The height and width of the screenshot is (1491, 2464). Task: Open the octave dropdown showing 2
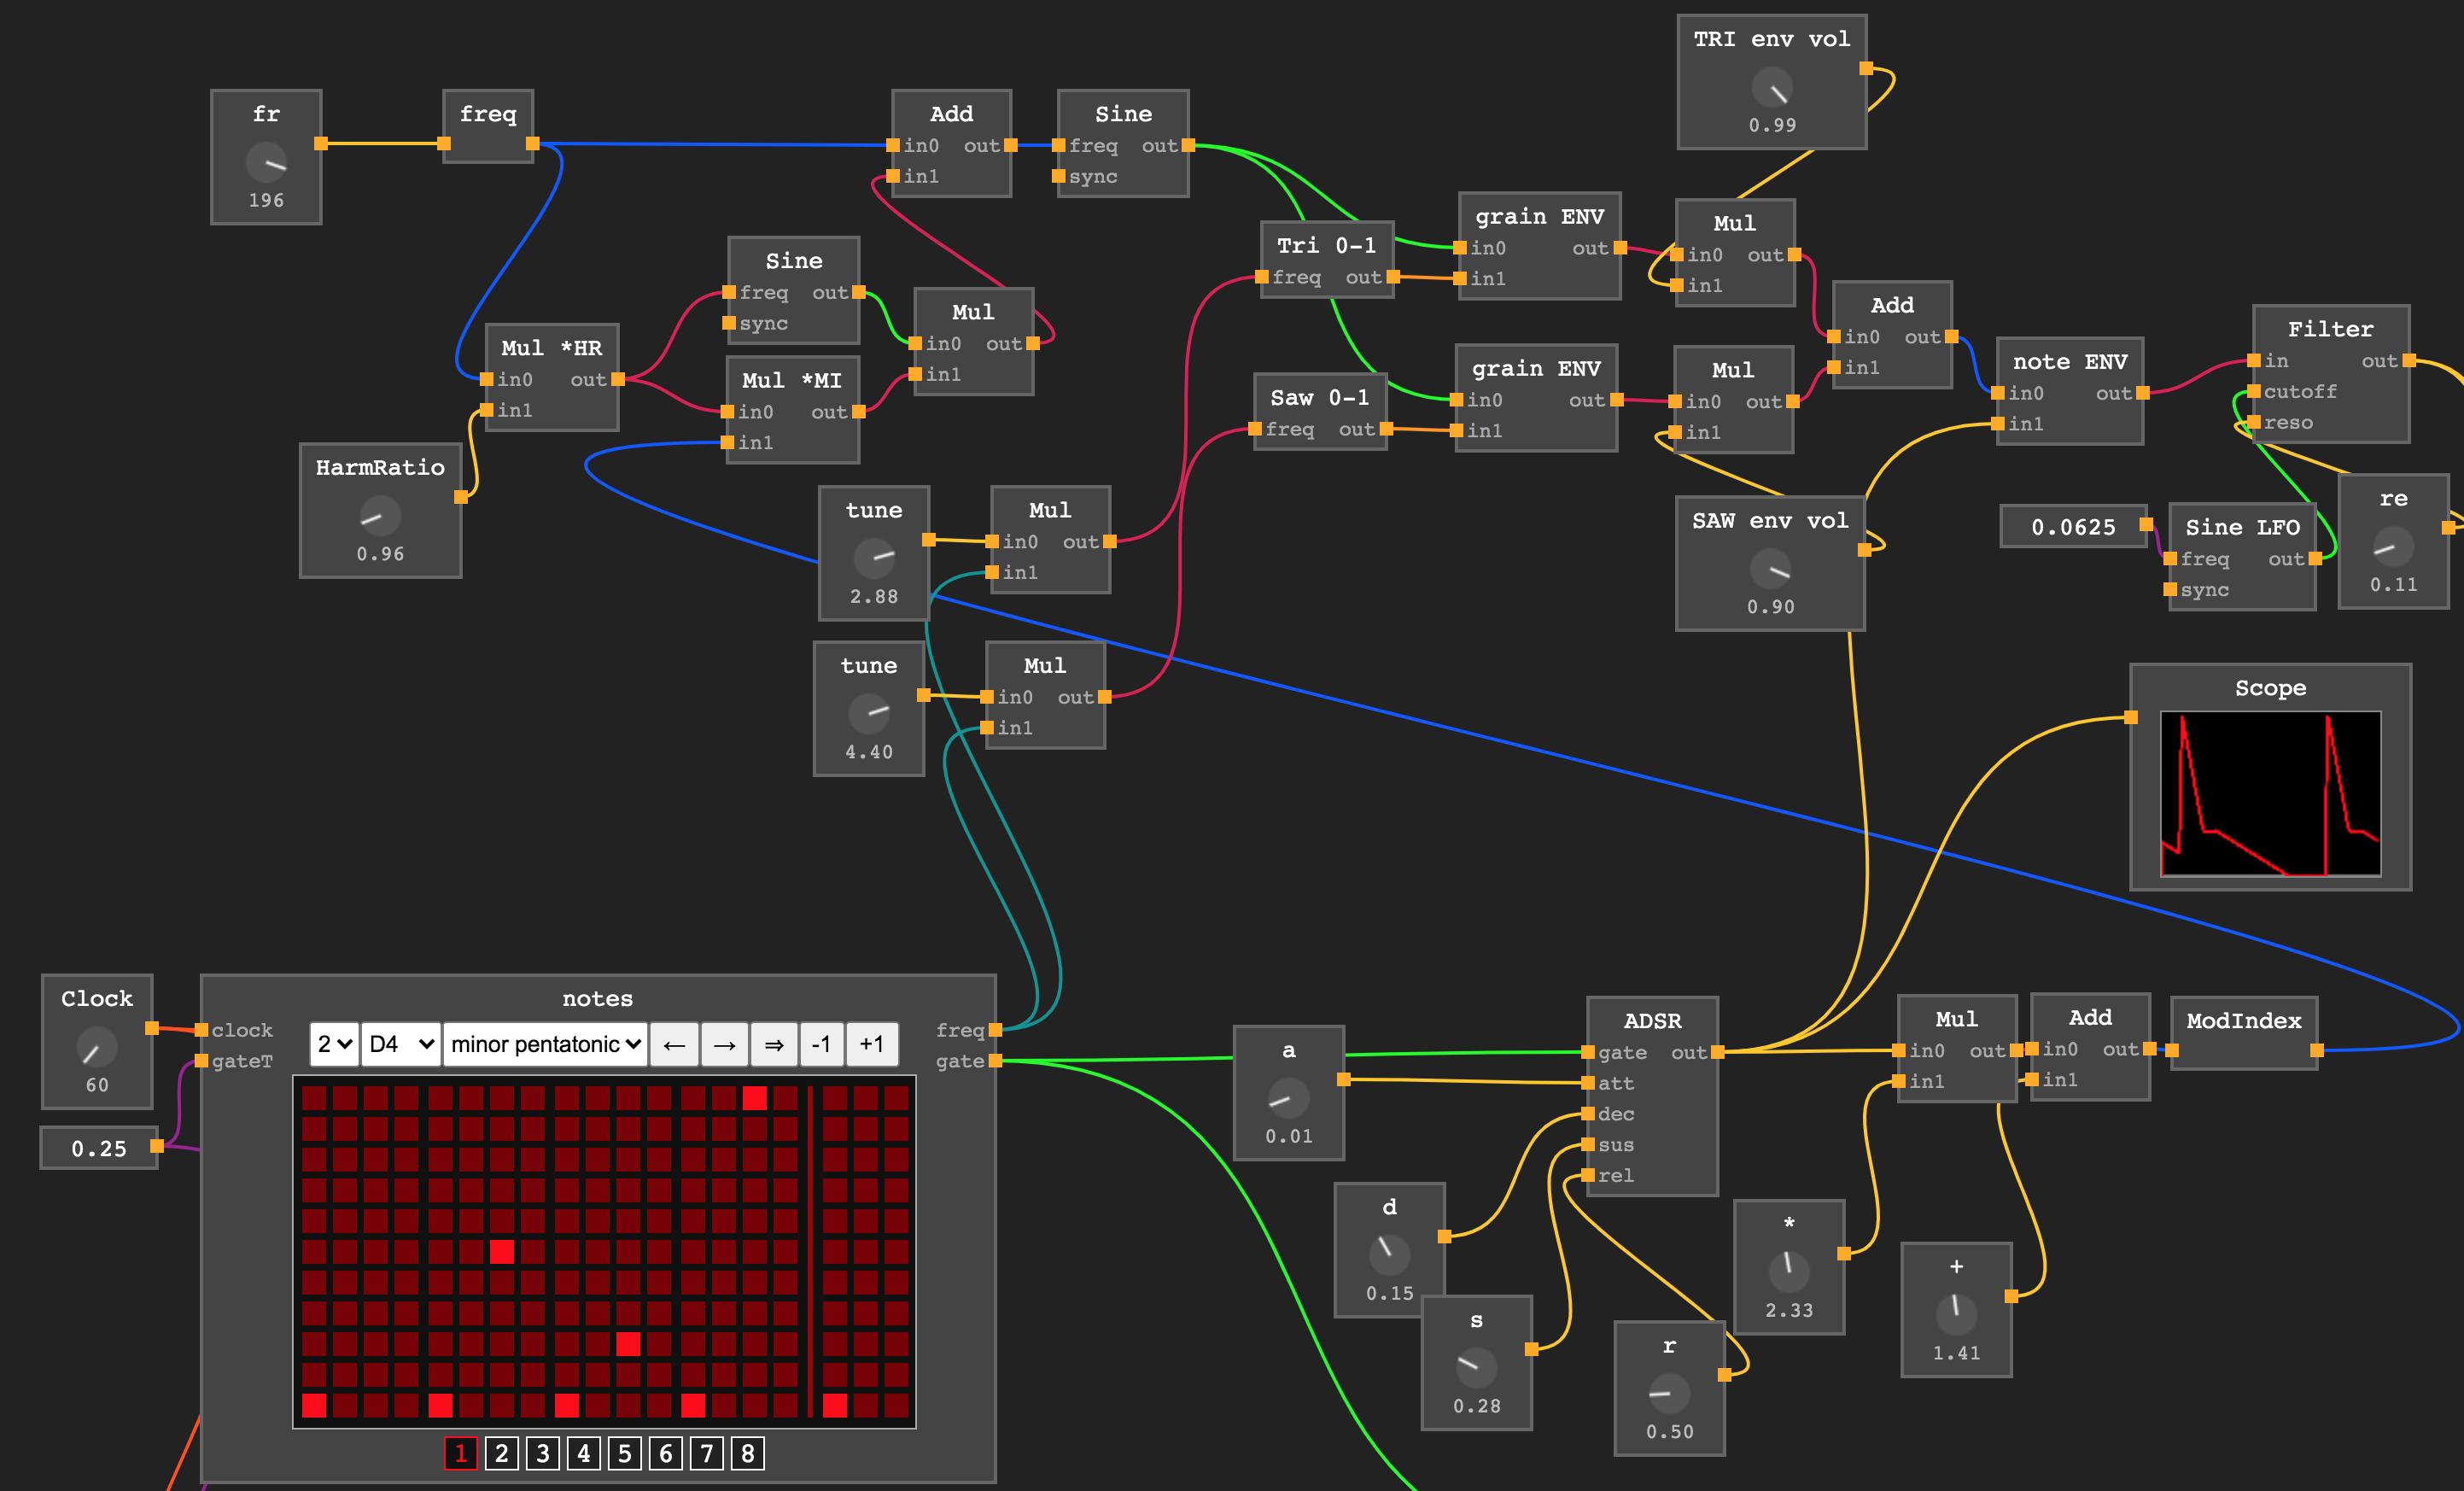coord(334,1044)
